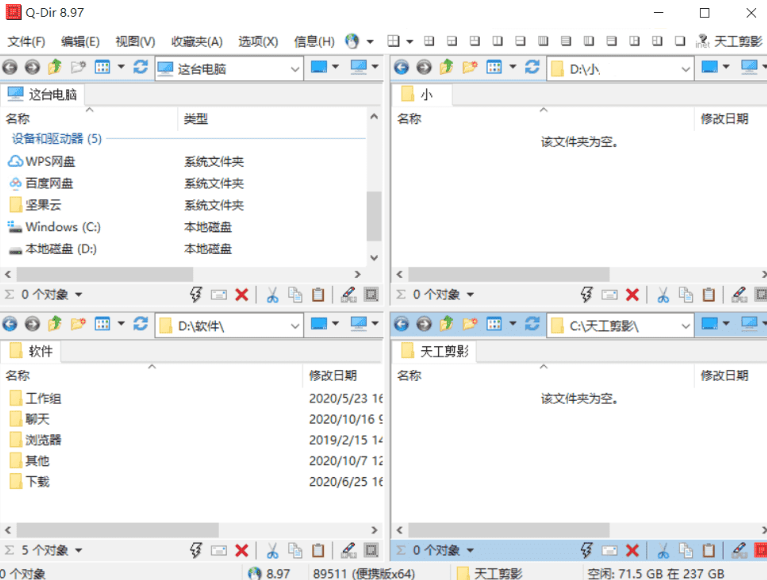This screenshot has height=580, width=767.
Task: Open the 0 个对象 dropdown in the top-left pane
Action: [x=78, y=295]
